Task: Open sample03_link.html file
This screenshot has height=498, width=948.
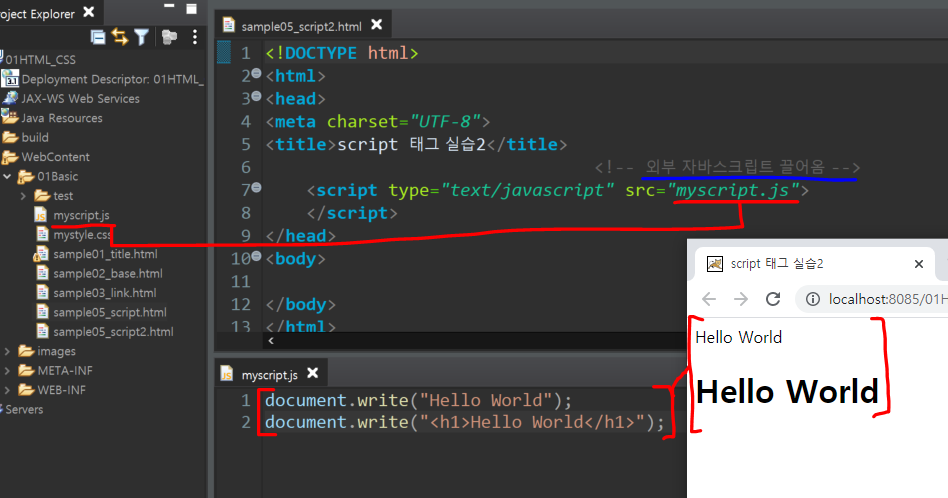Action: pos(105,293)
